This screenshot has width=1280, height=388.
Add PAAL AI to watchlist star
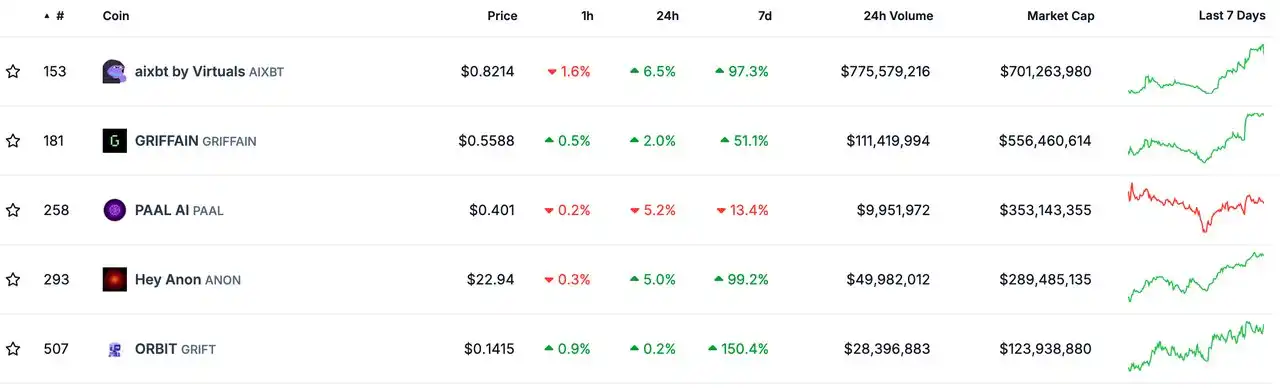13,210
